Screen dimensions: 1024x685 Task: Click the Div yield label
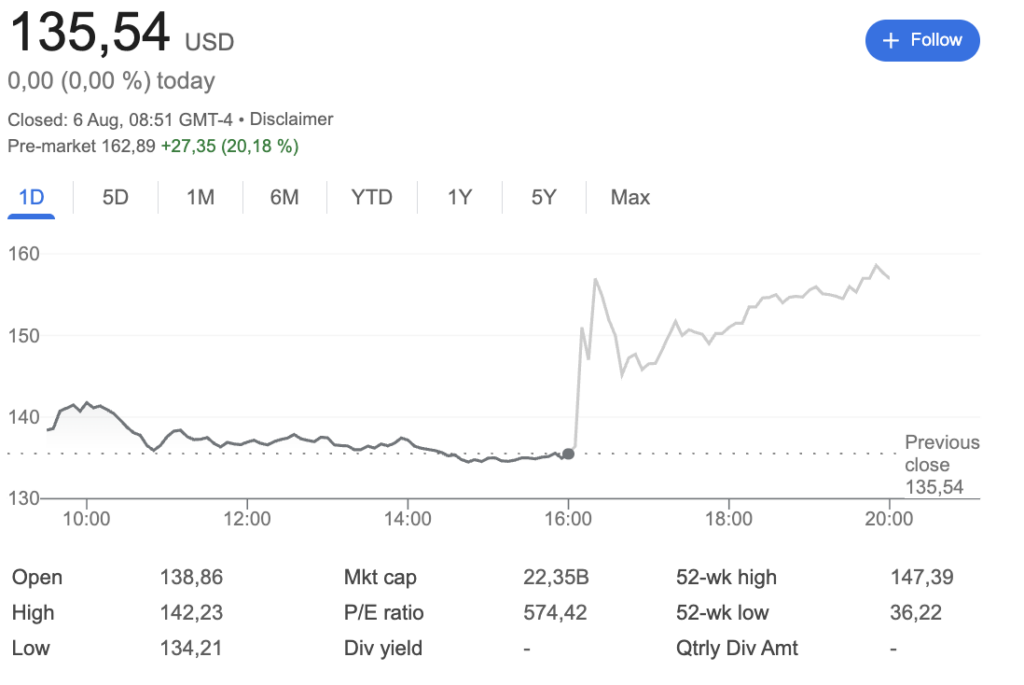pyautogui.click(x=383, y=648)
